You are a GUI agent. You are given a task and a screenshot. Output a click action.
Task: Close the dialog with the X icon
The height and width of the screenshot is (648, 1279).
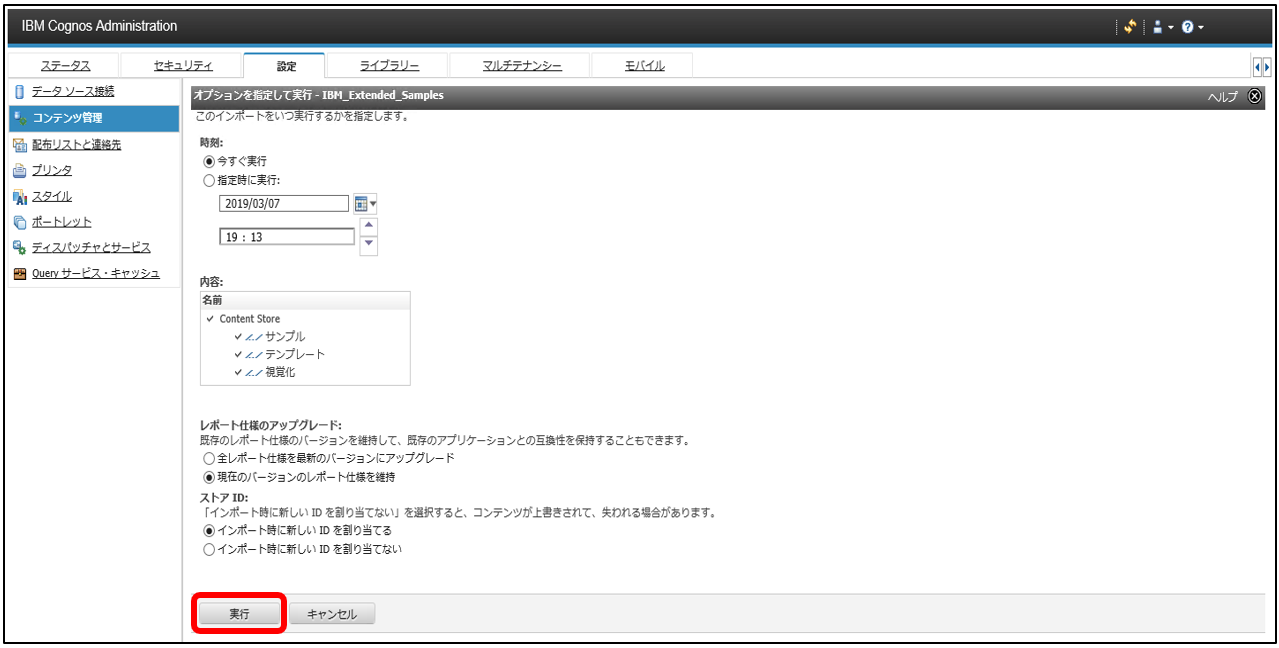(1256, 96)
